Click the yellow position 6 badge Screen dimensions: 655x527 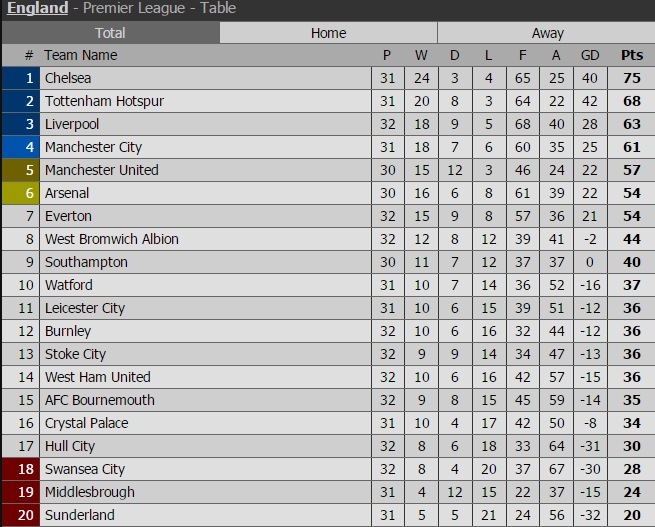point(20,193)
